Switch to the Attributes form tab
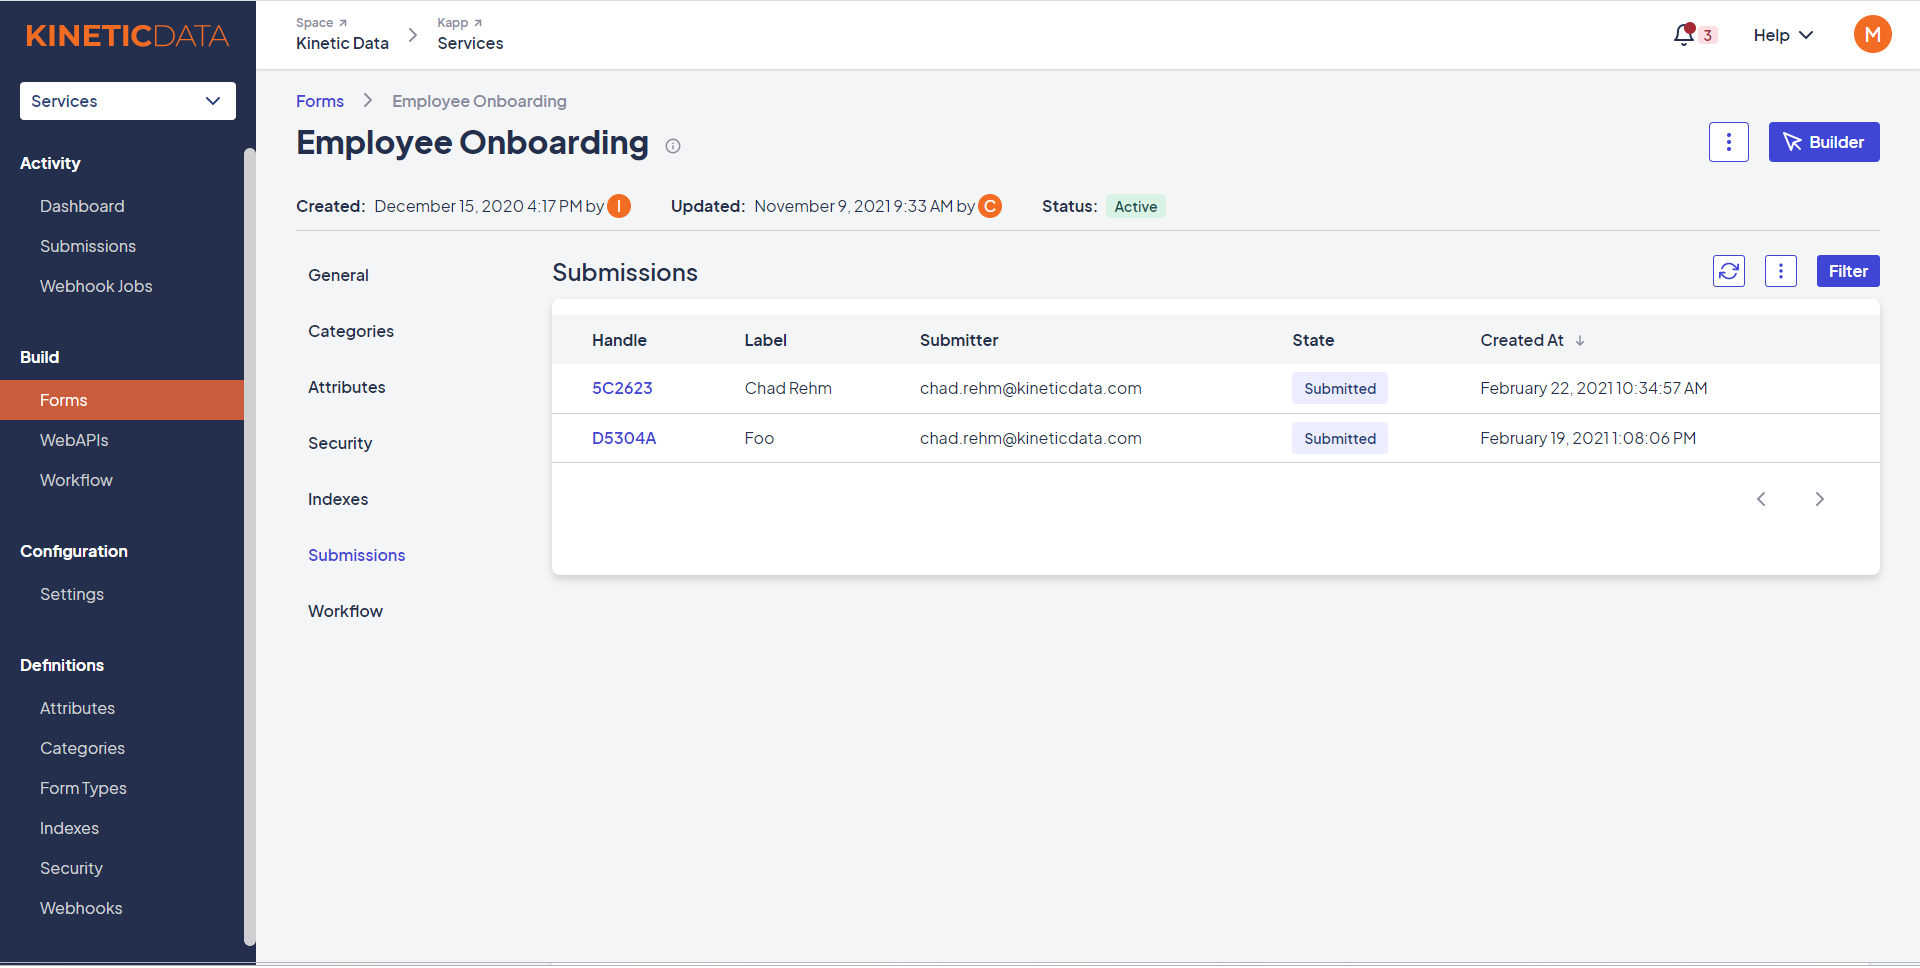Screen dimensions: 1920x968 [x=346, y=387]
